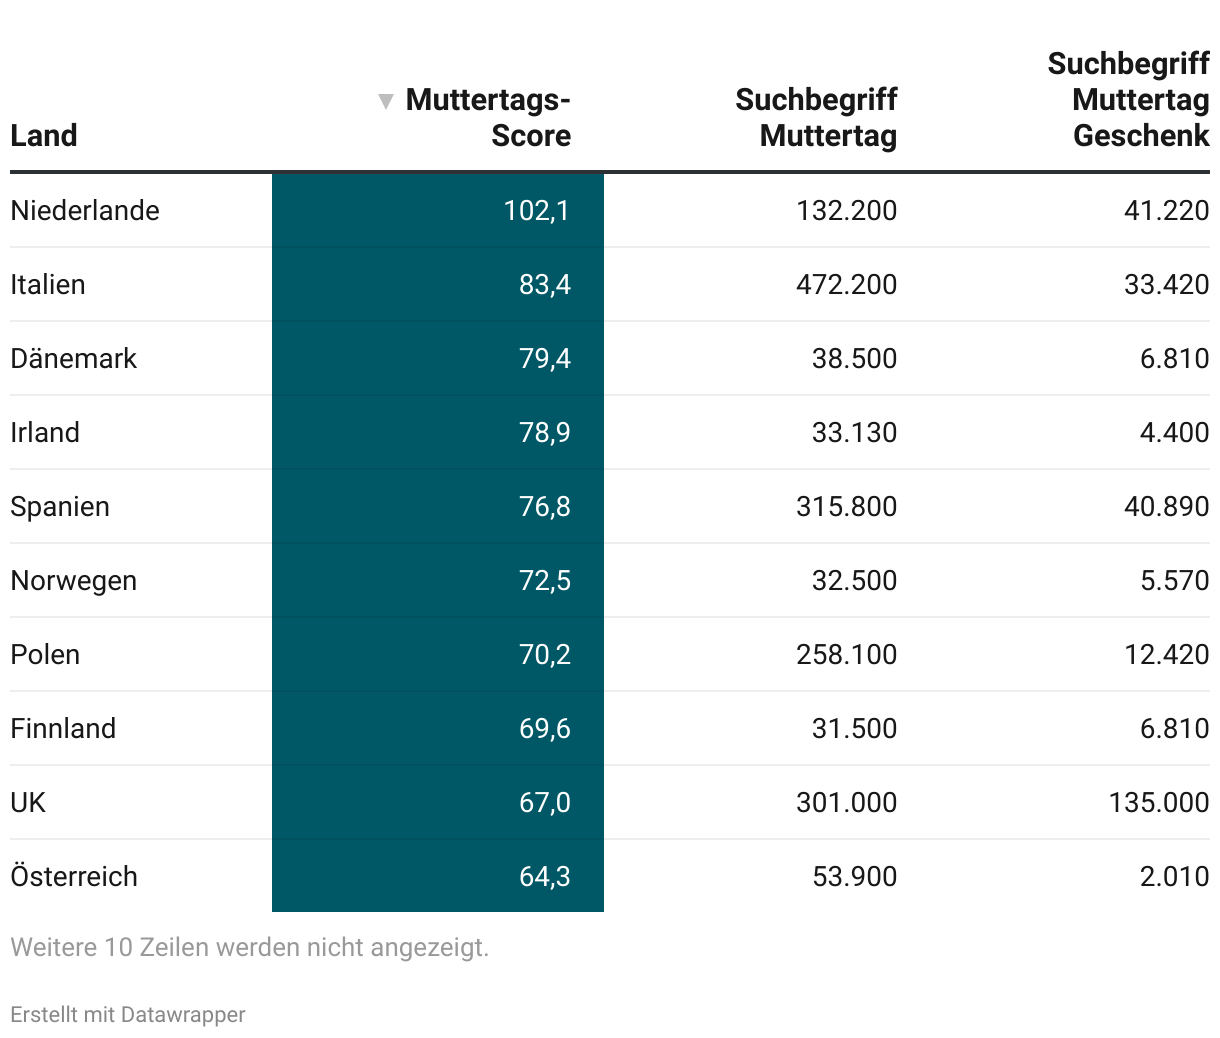
Task: Click the hidden rows notice text
Action: point(250,947)
